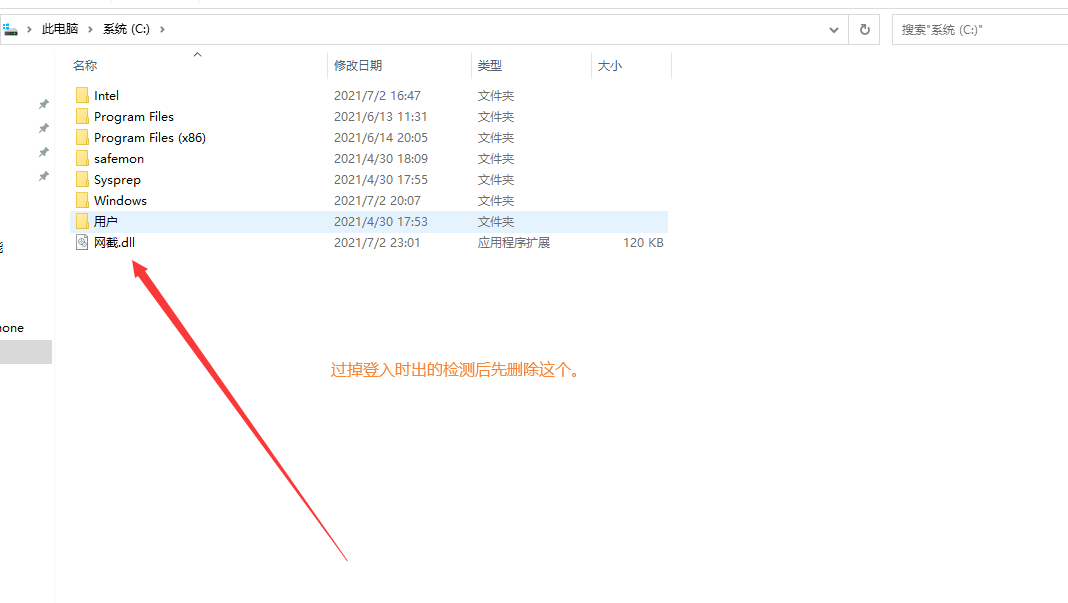1068x603 pixels.
Task: Unpin the second quick access sidebar item
Action: 42,128
